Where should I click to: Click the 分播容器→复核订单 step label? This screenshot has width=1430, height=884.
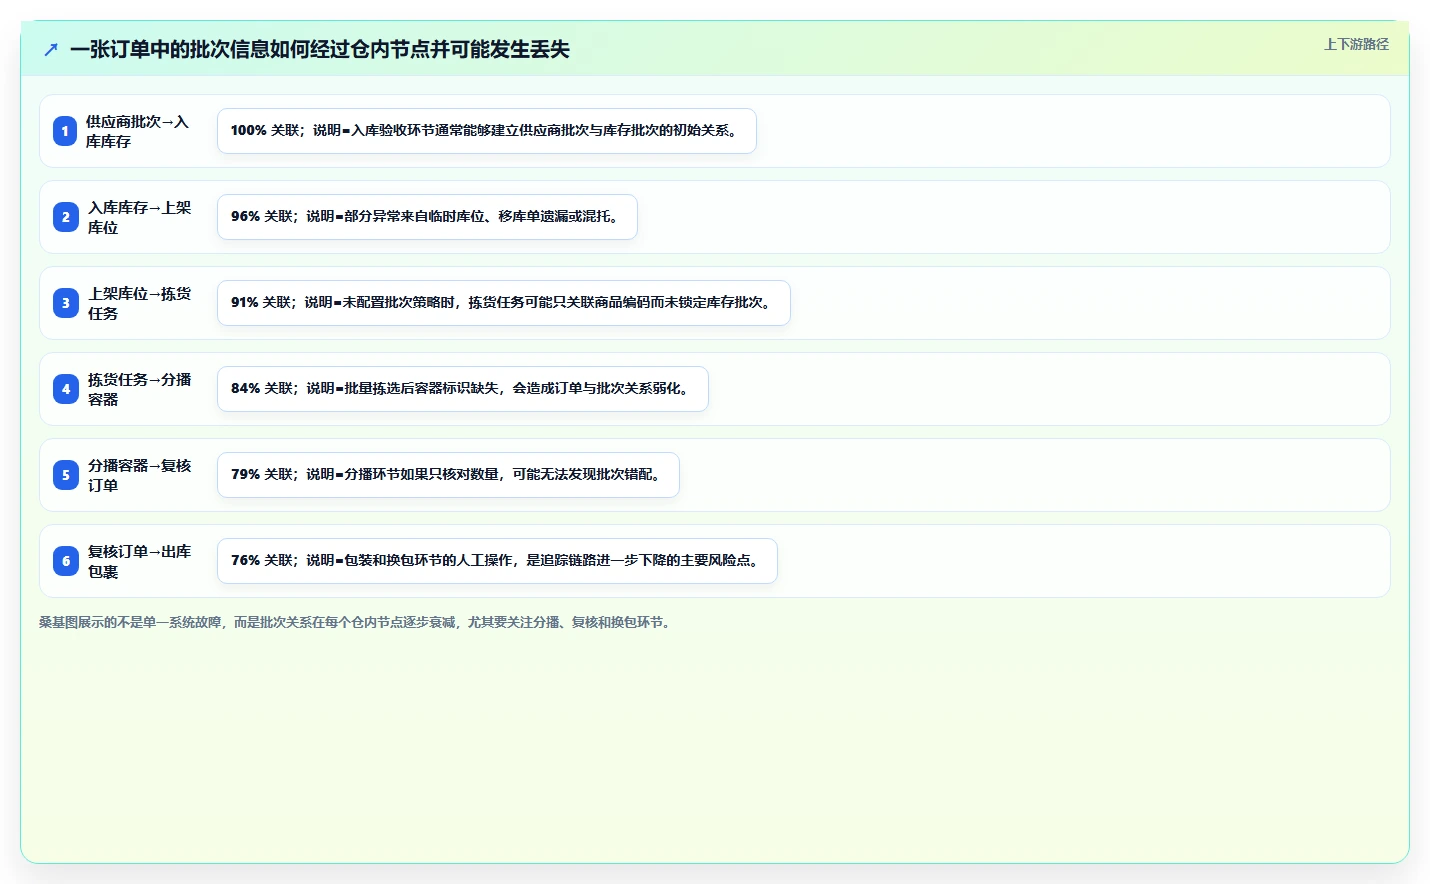[139, 475]
